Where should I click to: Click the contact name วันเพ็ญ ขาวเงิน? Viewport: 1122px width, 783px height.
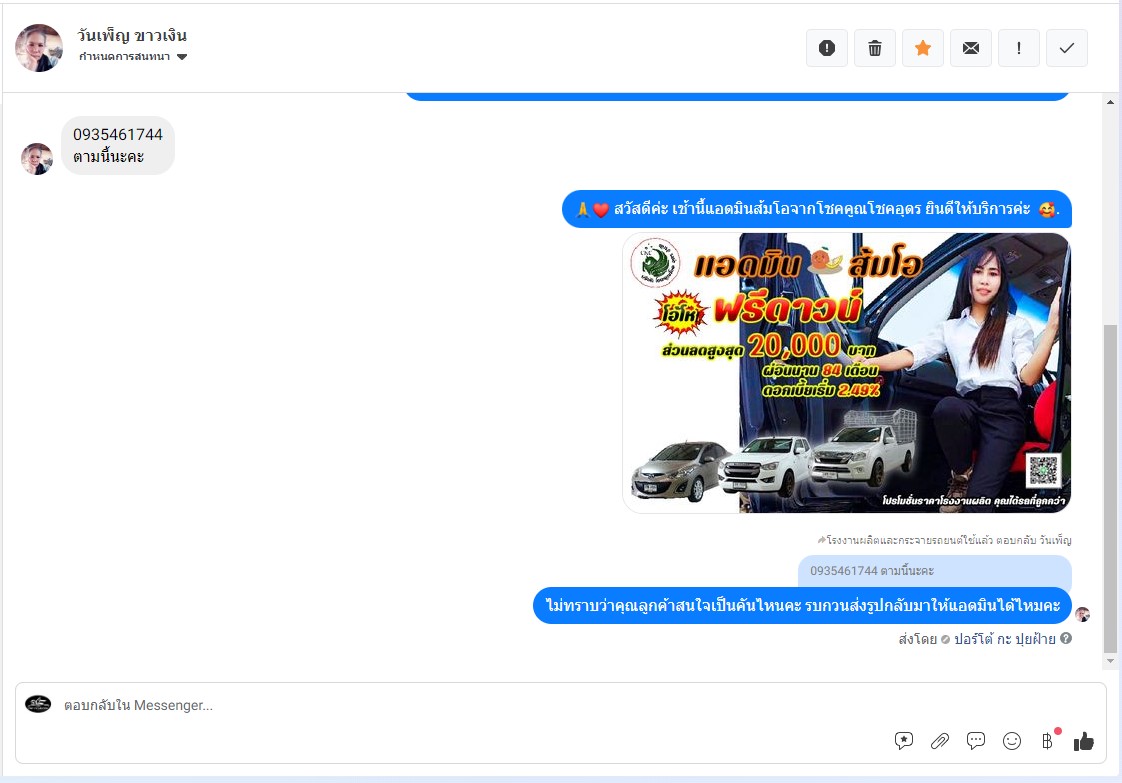tap(132, 35)
